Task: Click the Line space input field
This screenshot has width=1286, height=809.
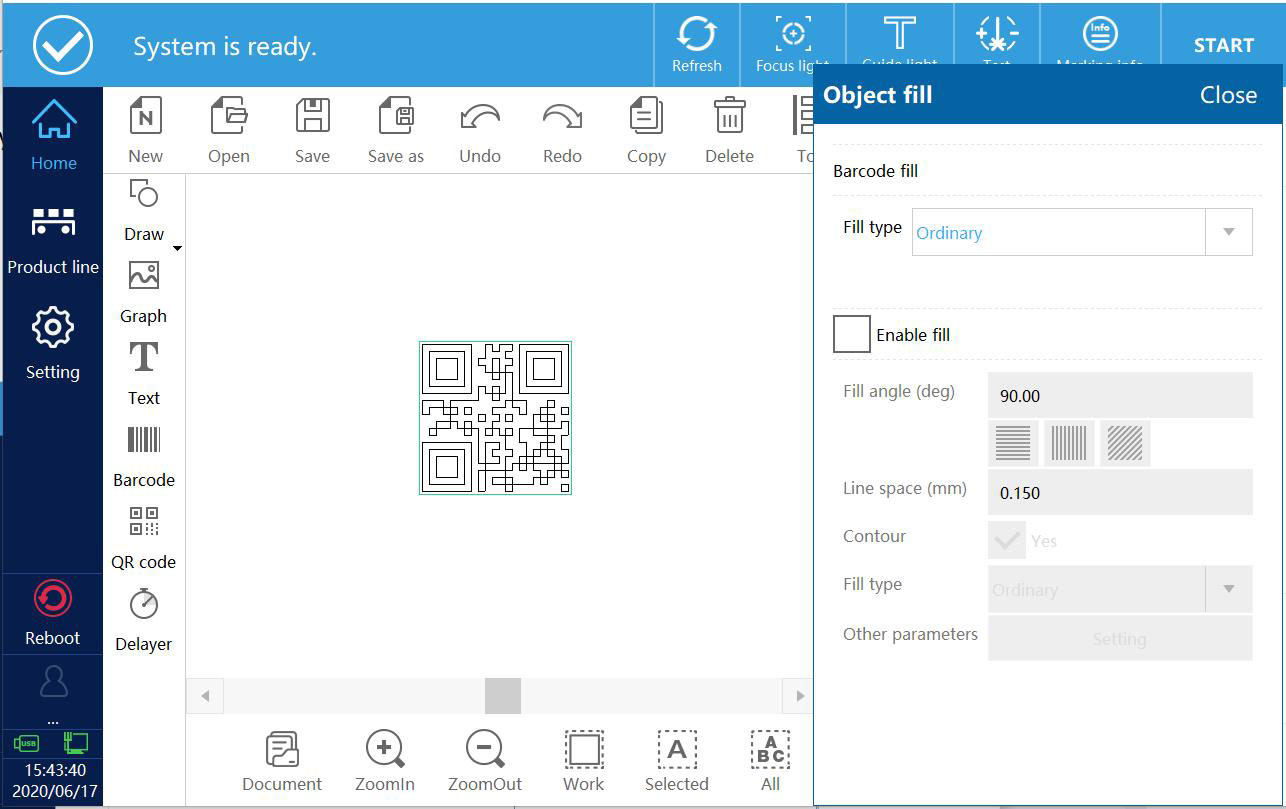Action: coord(1120,492)
